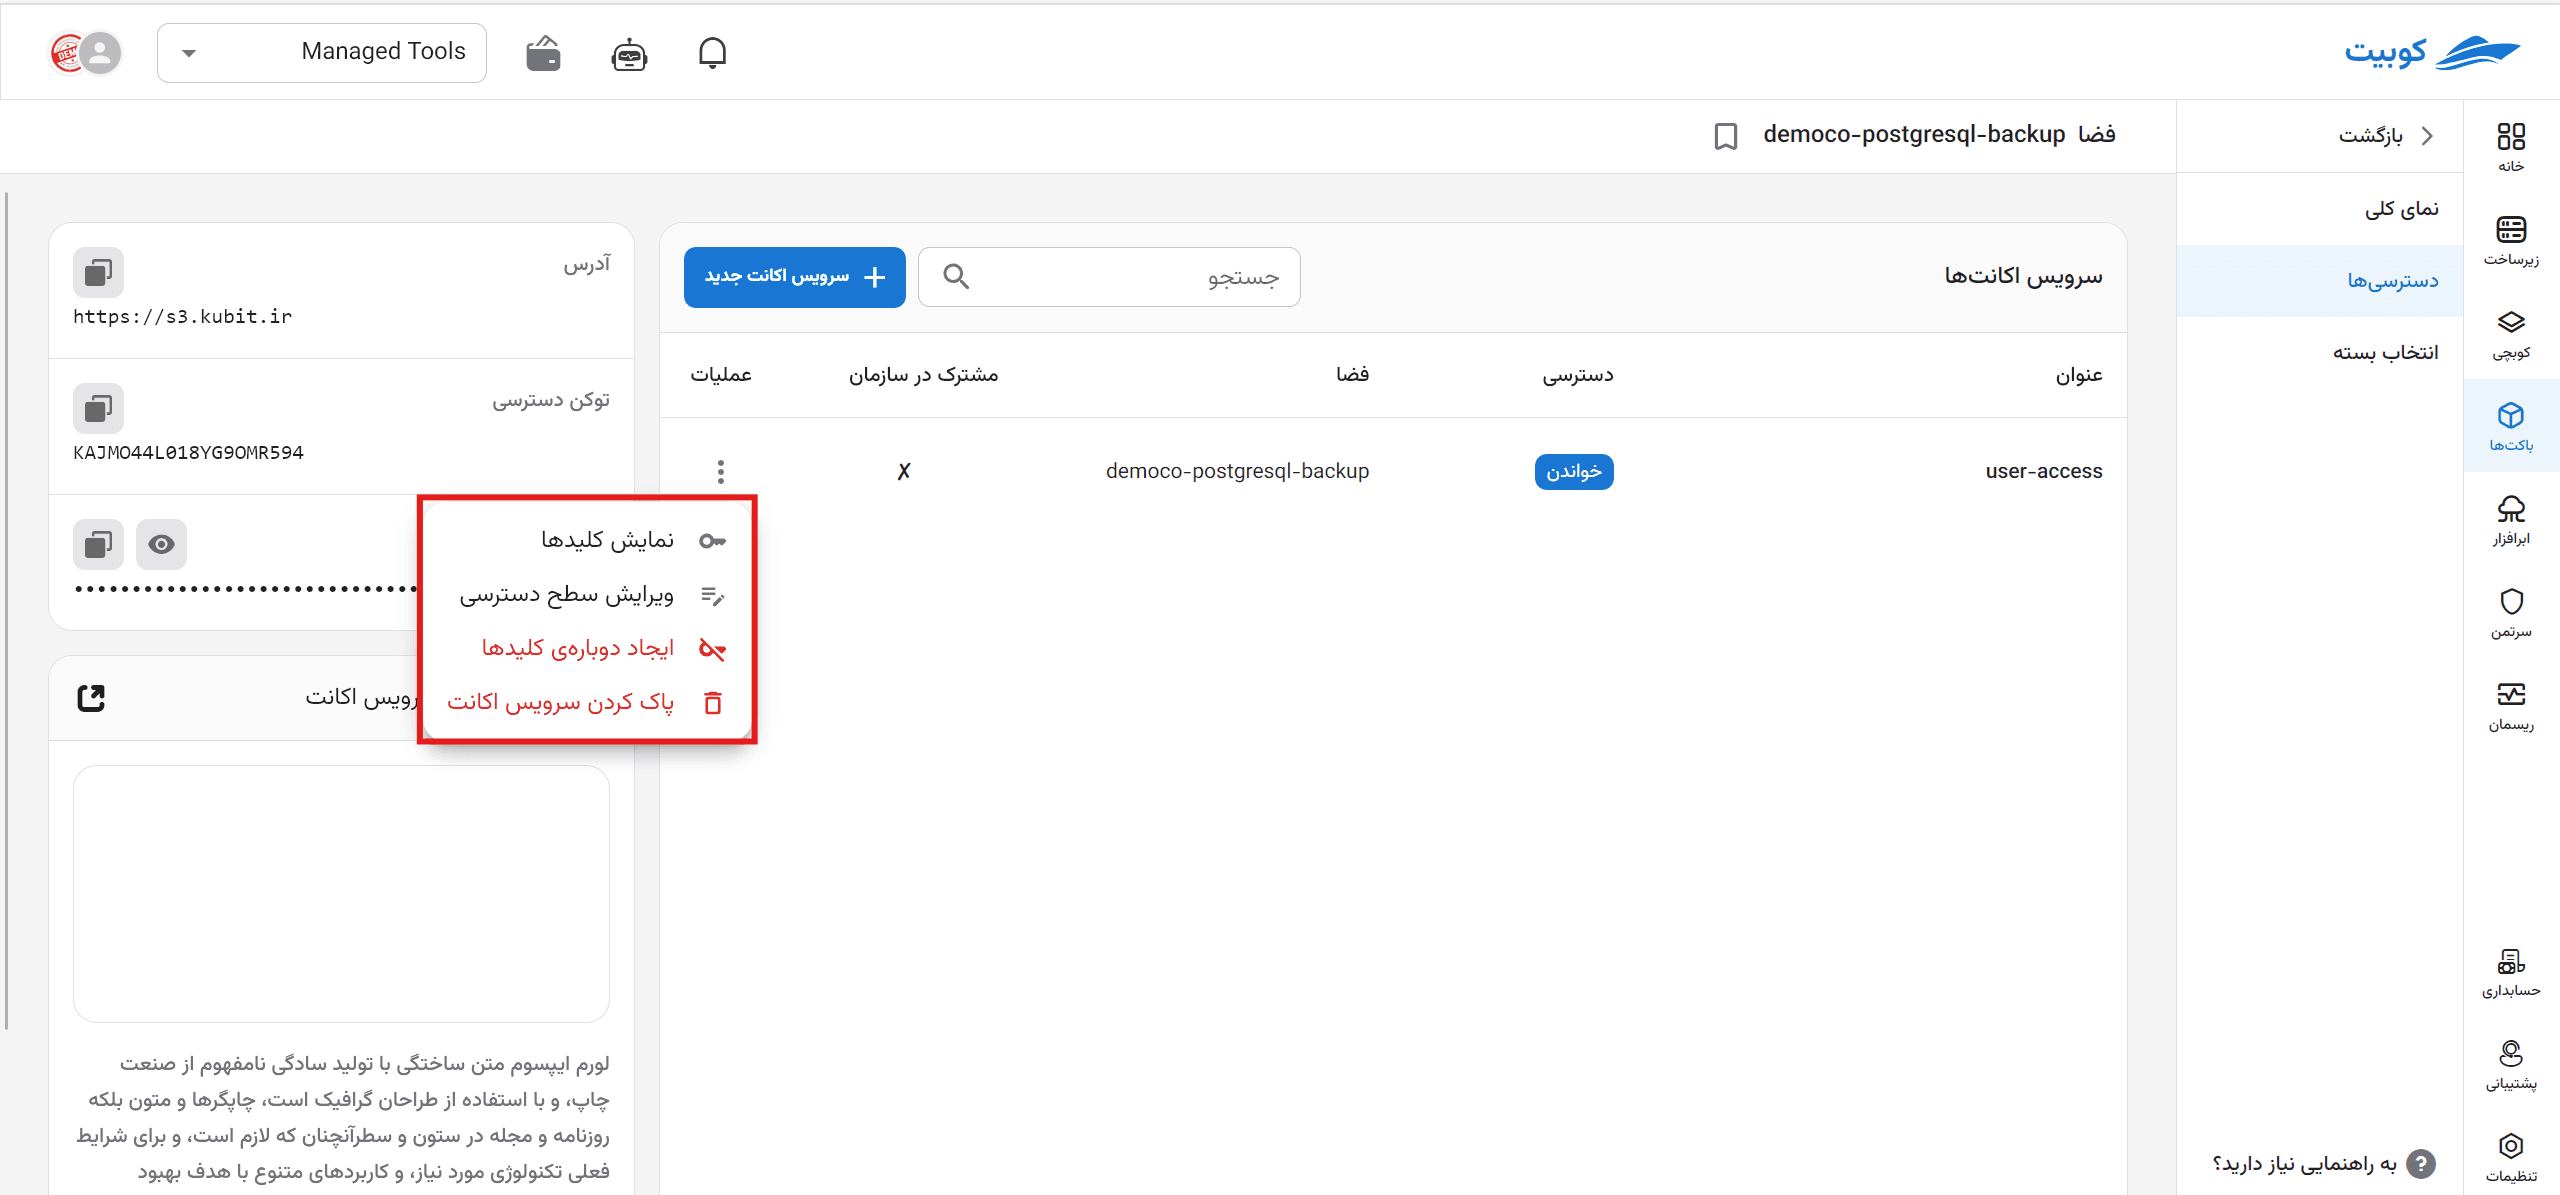The height and width of the screenshot is (1195, 2560).
Task: Open notifications bell icon
Action: (x=712, y=53)
